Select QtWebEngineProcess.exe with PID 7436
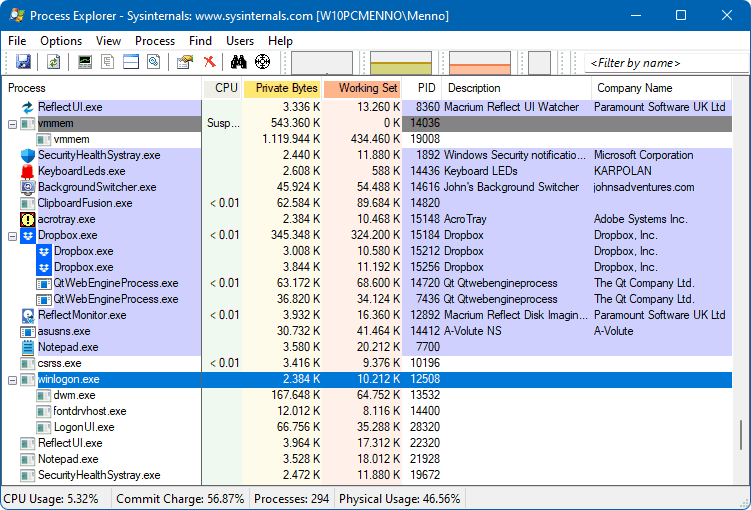 [367, 299]
